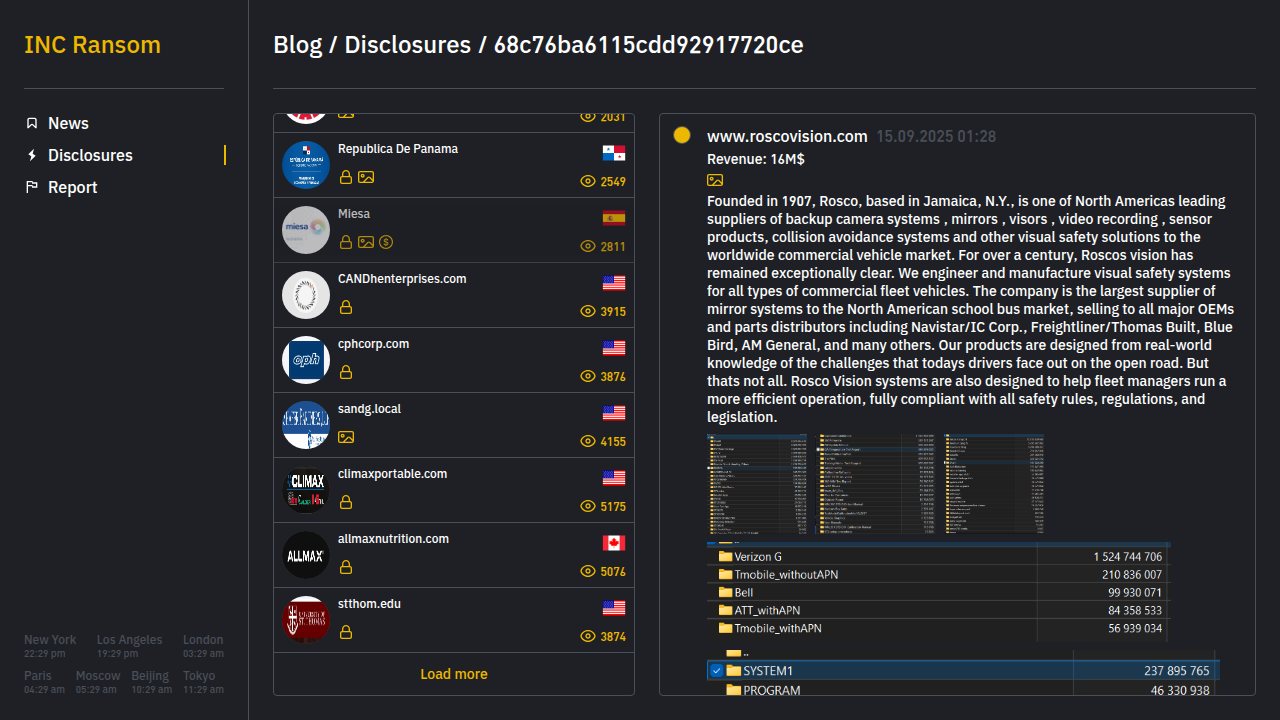Viewport: 1280px width, 720px height.
Task: Open the Report section
Action: 72,187
